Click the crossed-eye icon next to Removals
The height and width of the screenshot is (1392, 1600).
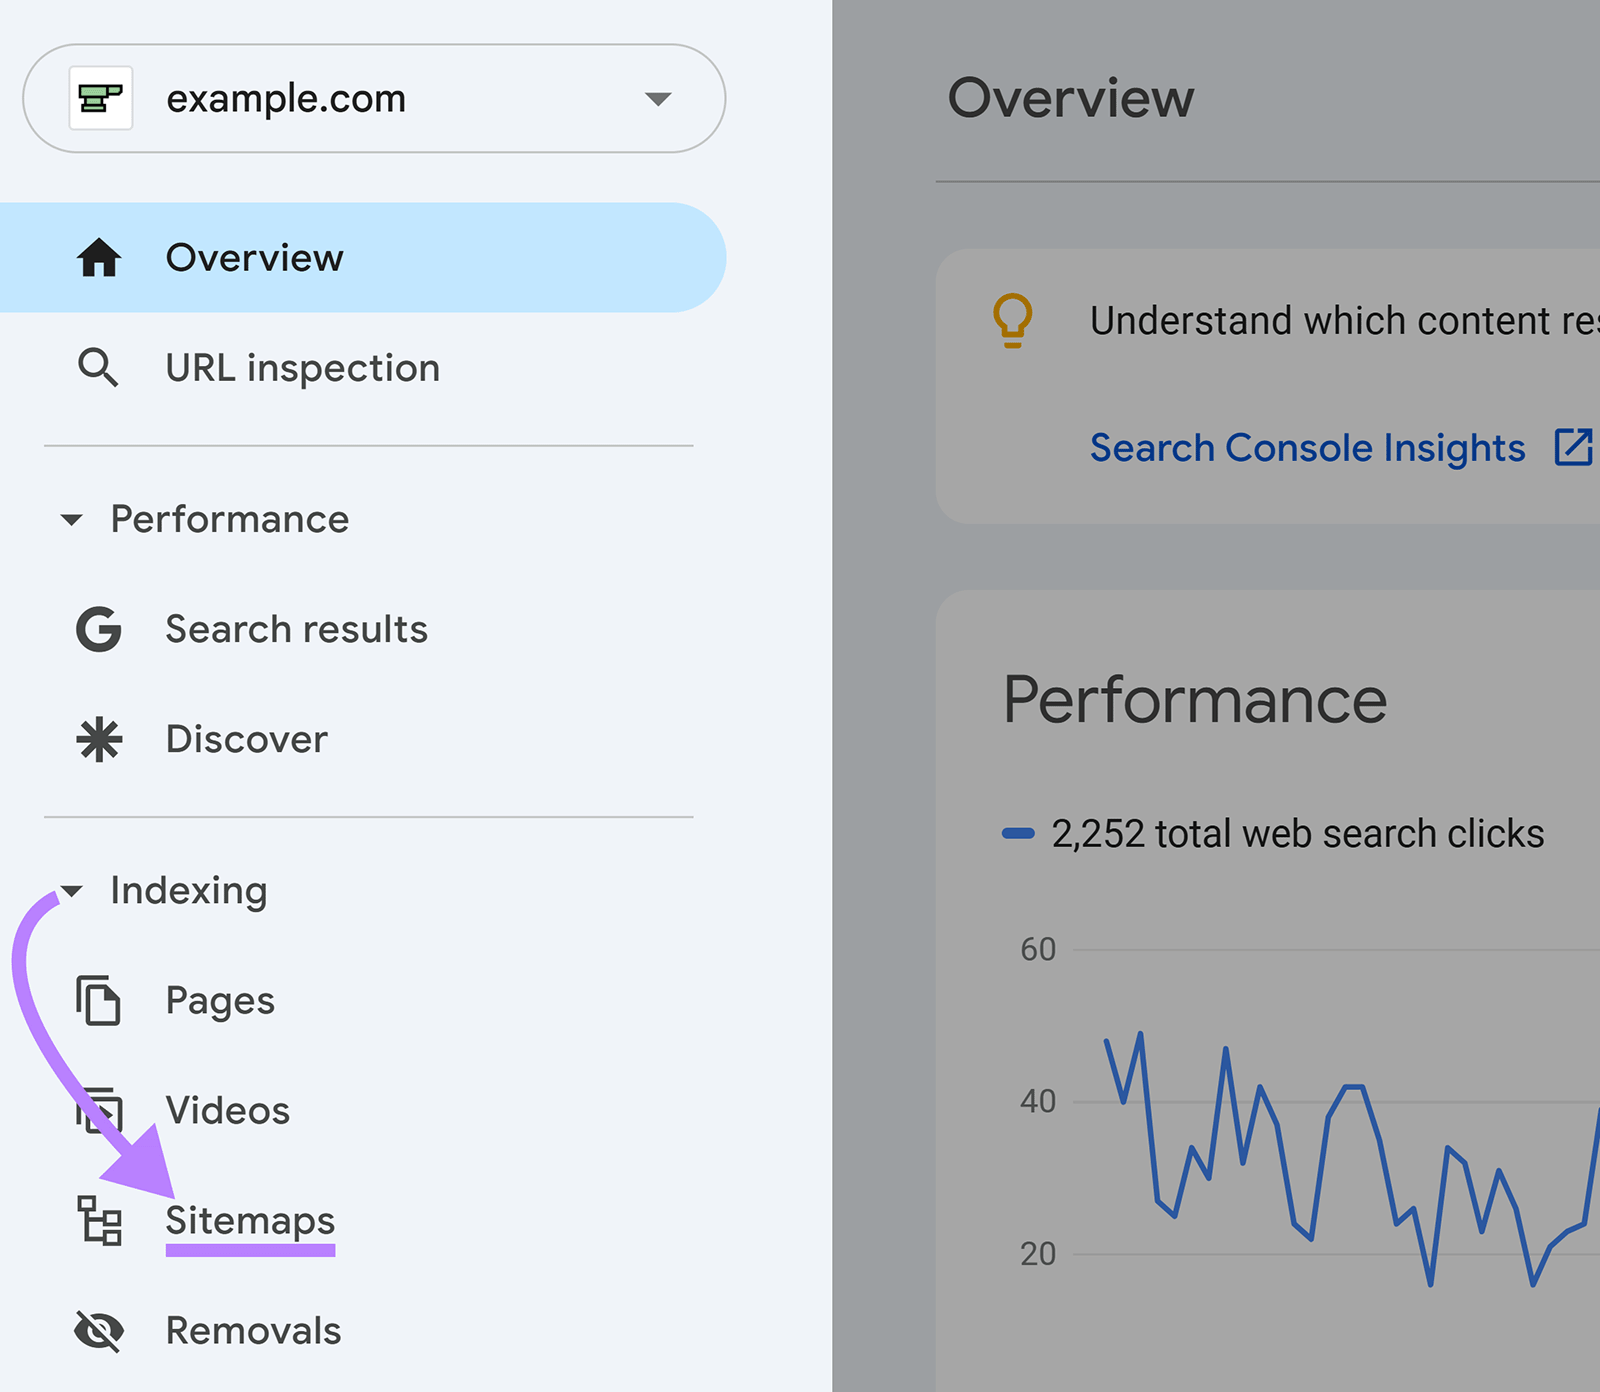(97, 1331)
